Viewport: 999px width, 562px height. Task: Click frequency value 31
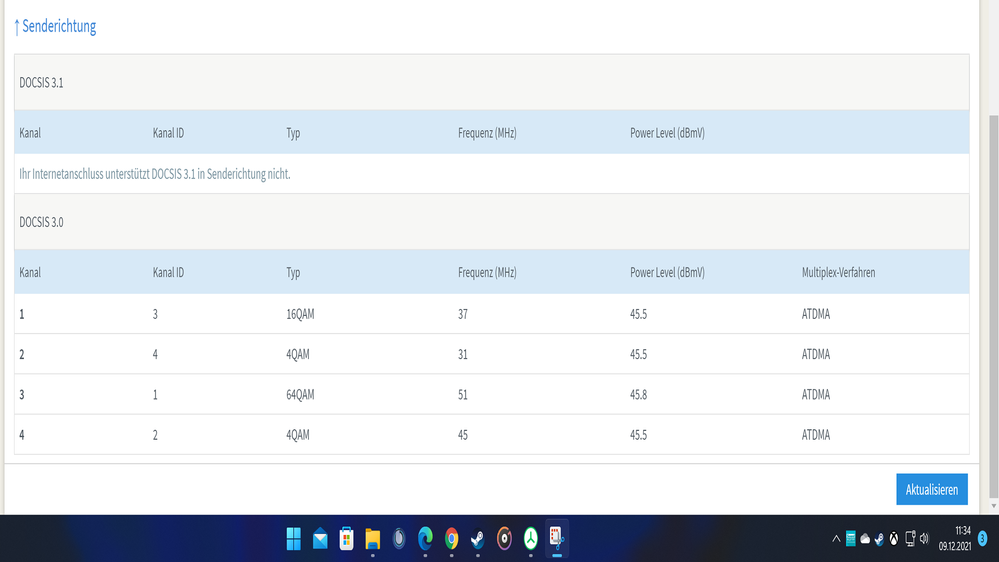click(463, 354)
